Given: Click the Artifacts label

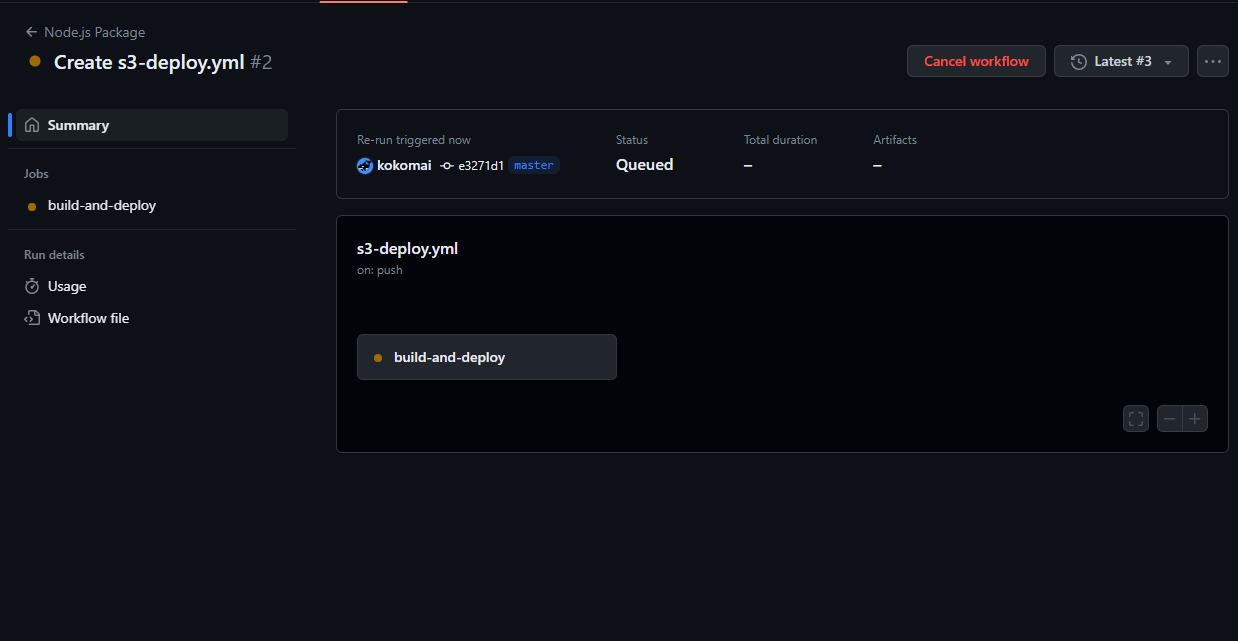Looking at the screenshot, I should [895, 140].
